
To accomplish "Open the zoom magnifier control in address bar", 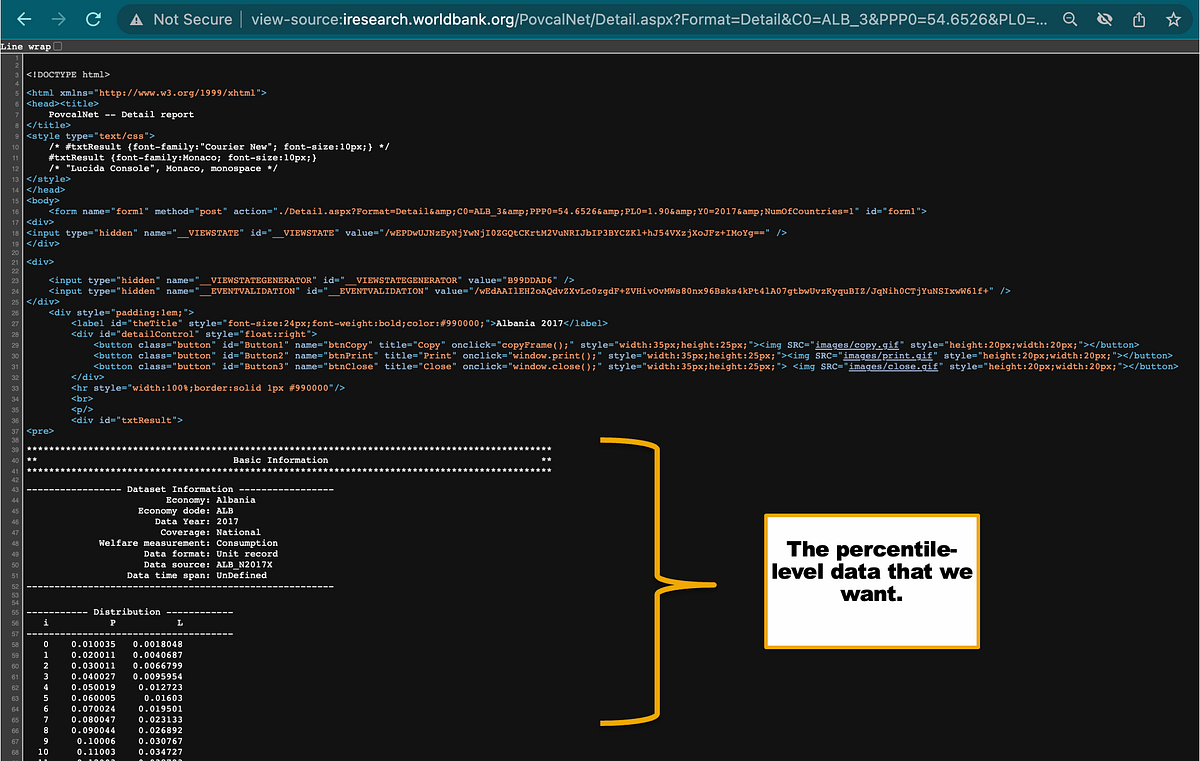I will click(x=1070, y=18).
